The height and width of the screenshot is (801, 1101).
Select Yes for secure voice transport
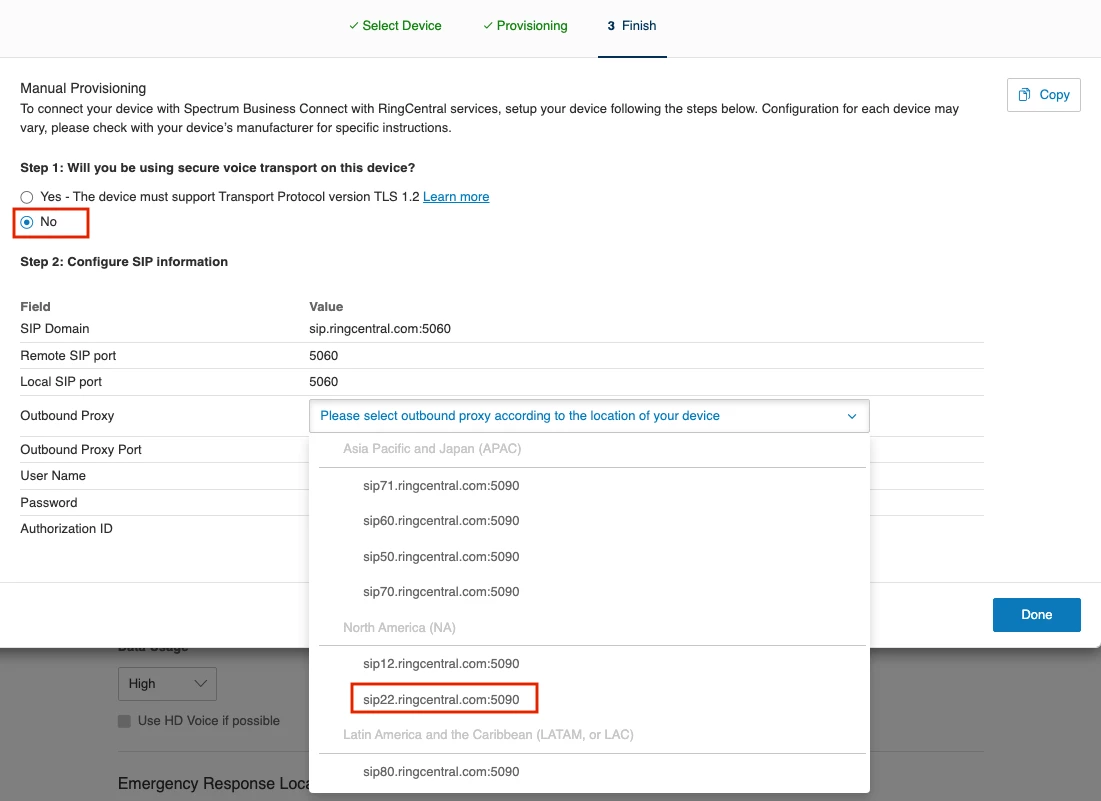click(x=27, y=197)
